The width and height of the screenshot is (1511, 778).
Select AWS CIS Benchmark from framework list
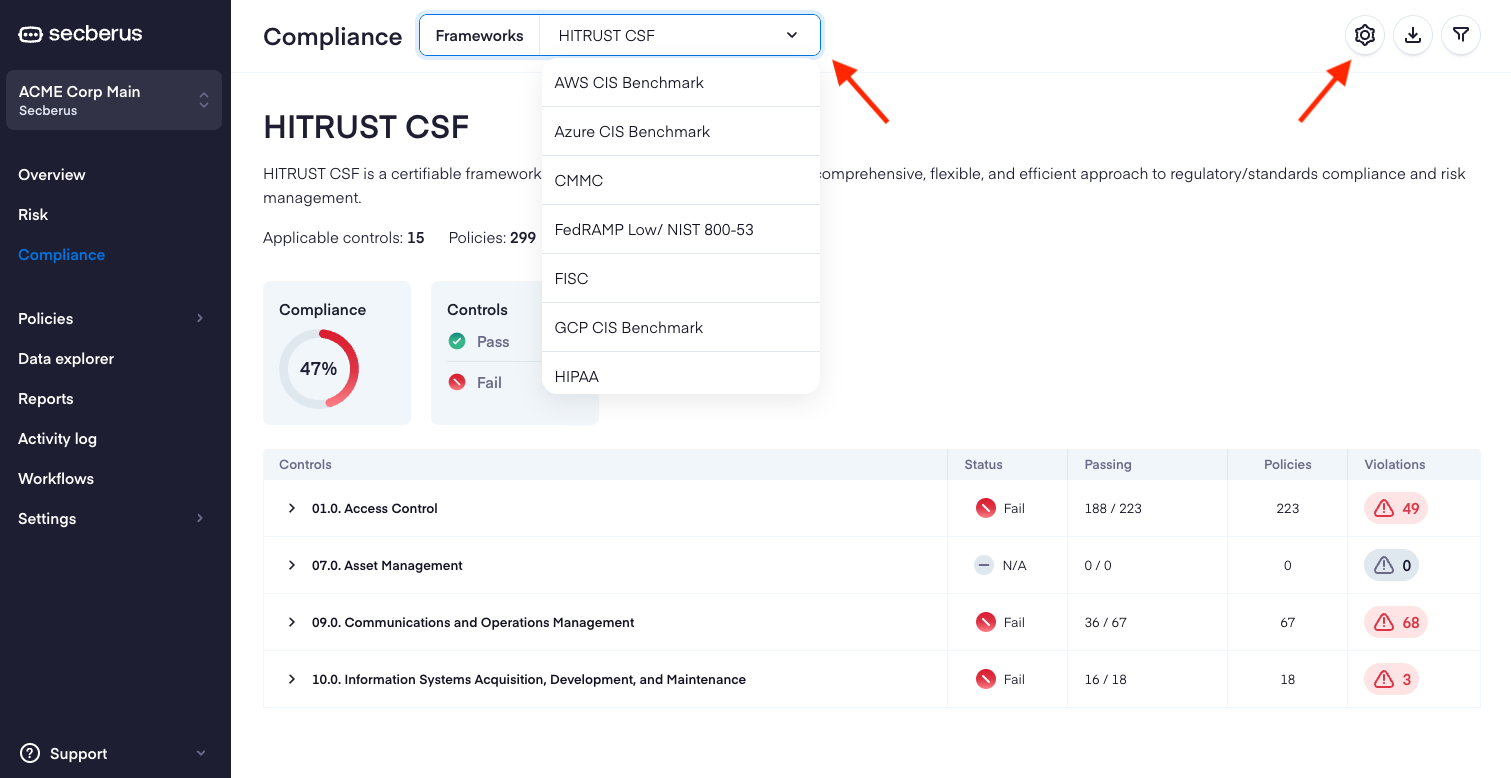681,83
